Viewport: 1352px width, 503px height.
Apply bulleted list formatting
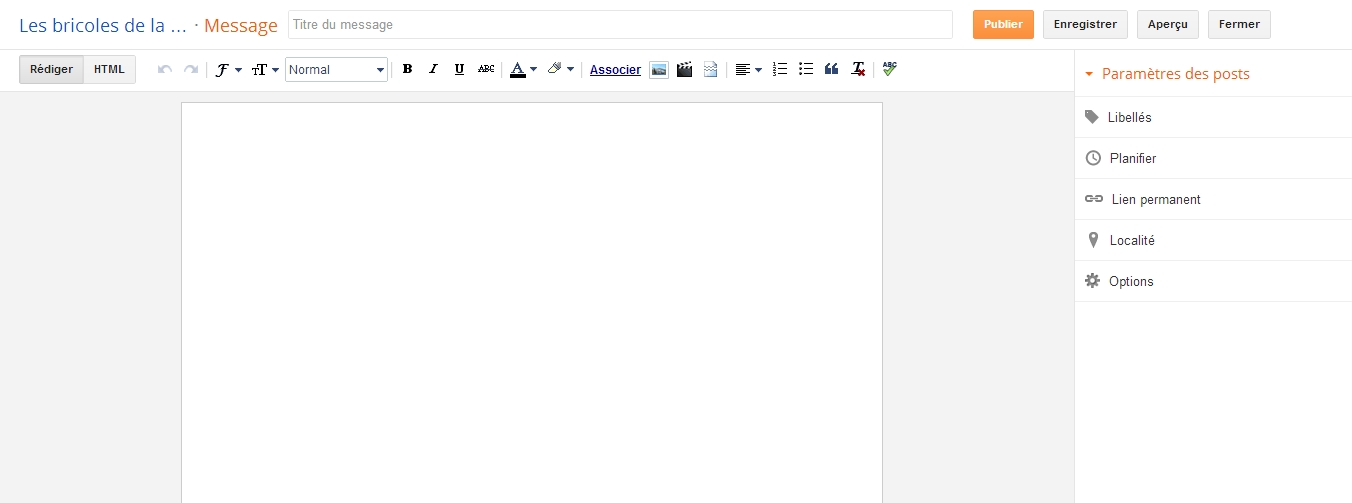pyautogui.click(x=806, y=69)
